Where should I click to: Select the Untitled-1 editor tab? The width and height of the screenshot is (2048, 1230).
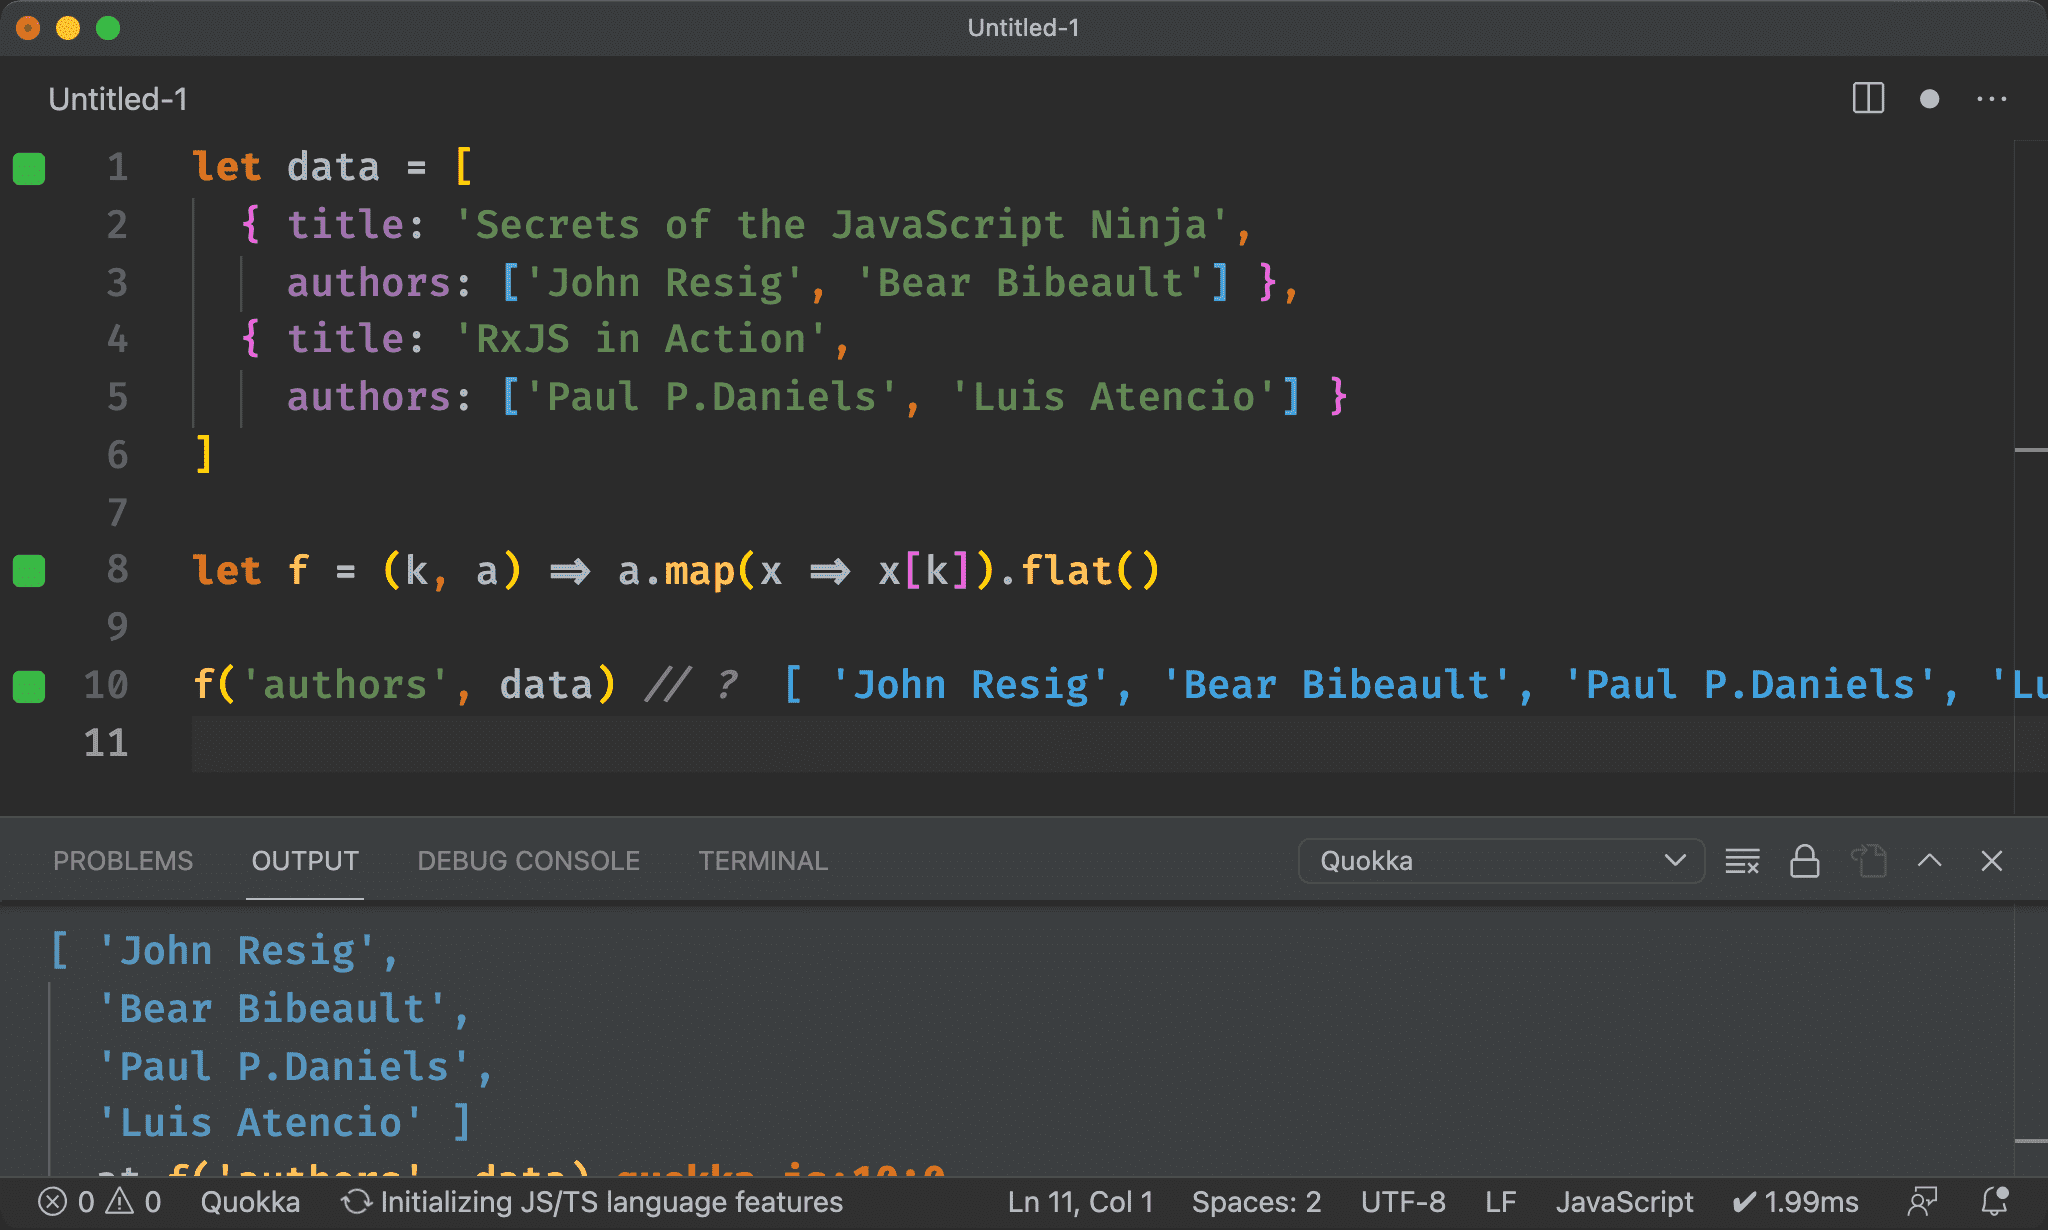118,99
